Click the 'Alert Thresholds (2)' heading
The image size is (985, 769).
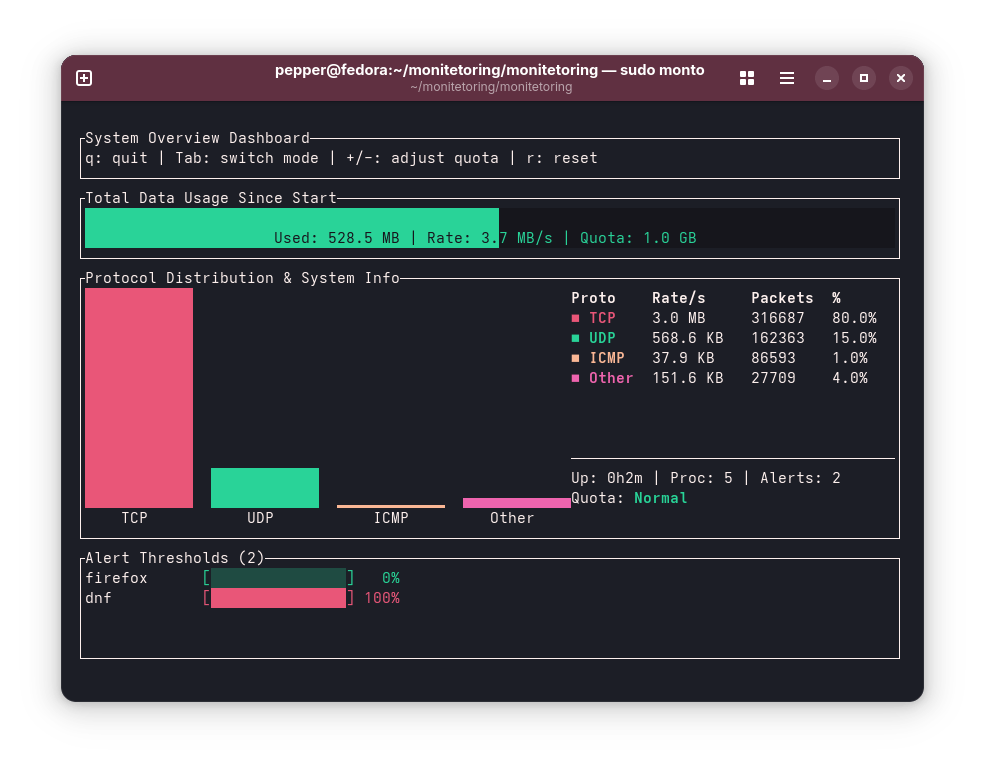pos(175,558)
